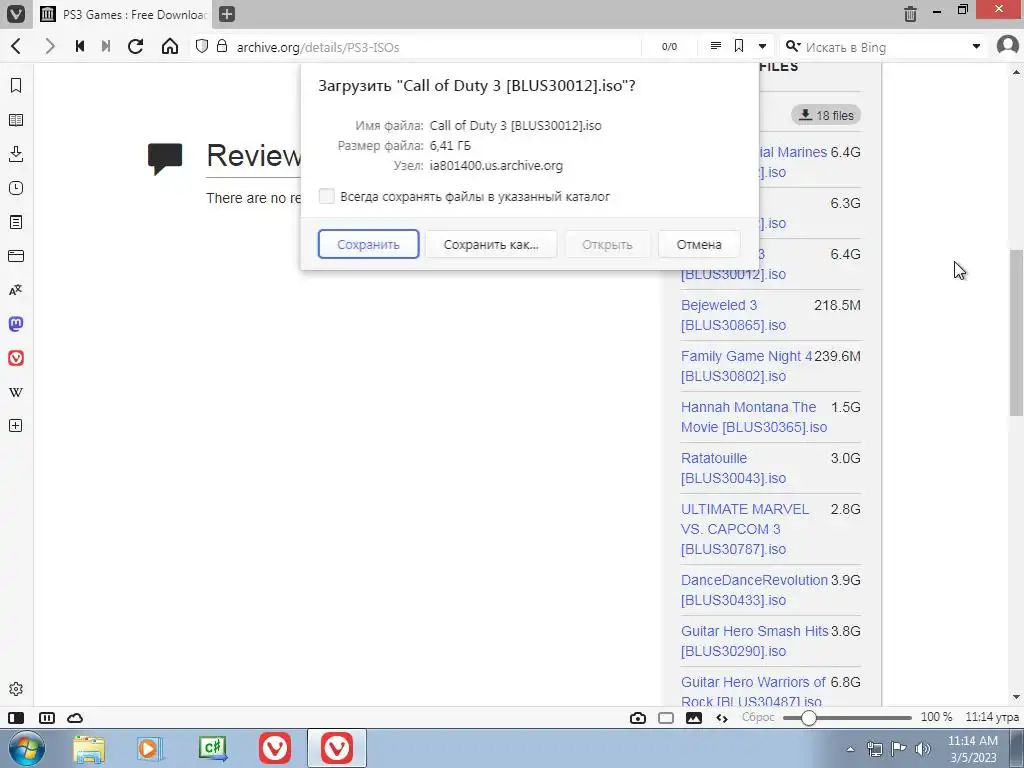Screen dimensions: 1024x768
Task: Open the Vivaldi web panel in sidebar
Action: tap(16, 358)
